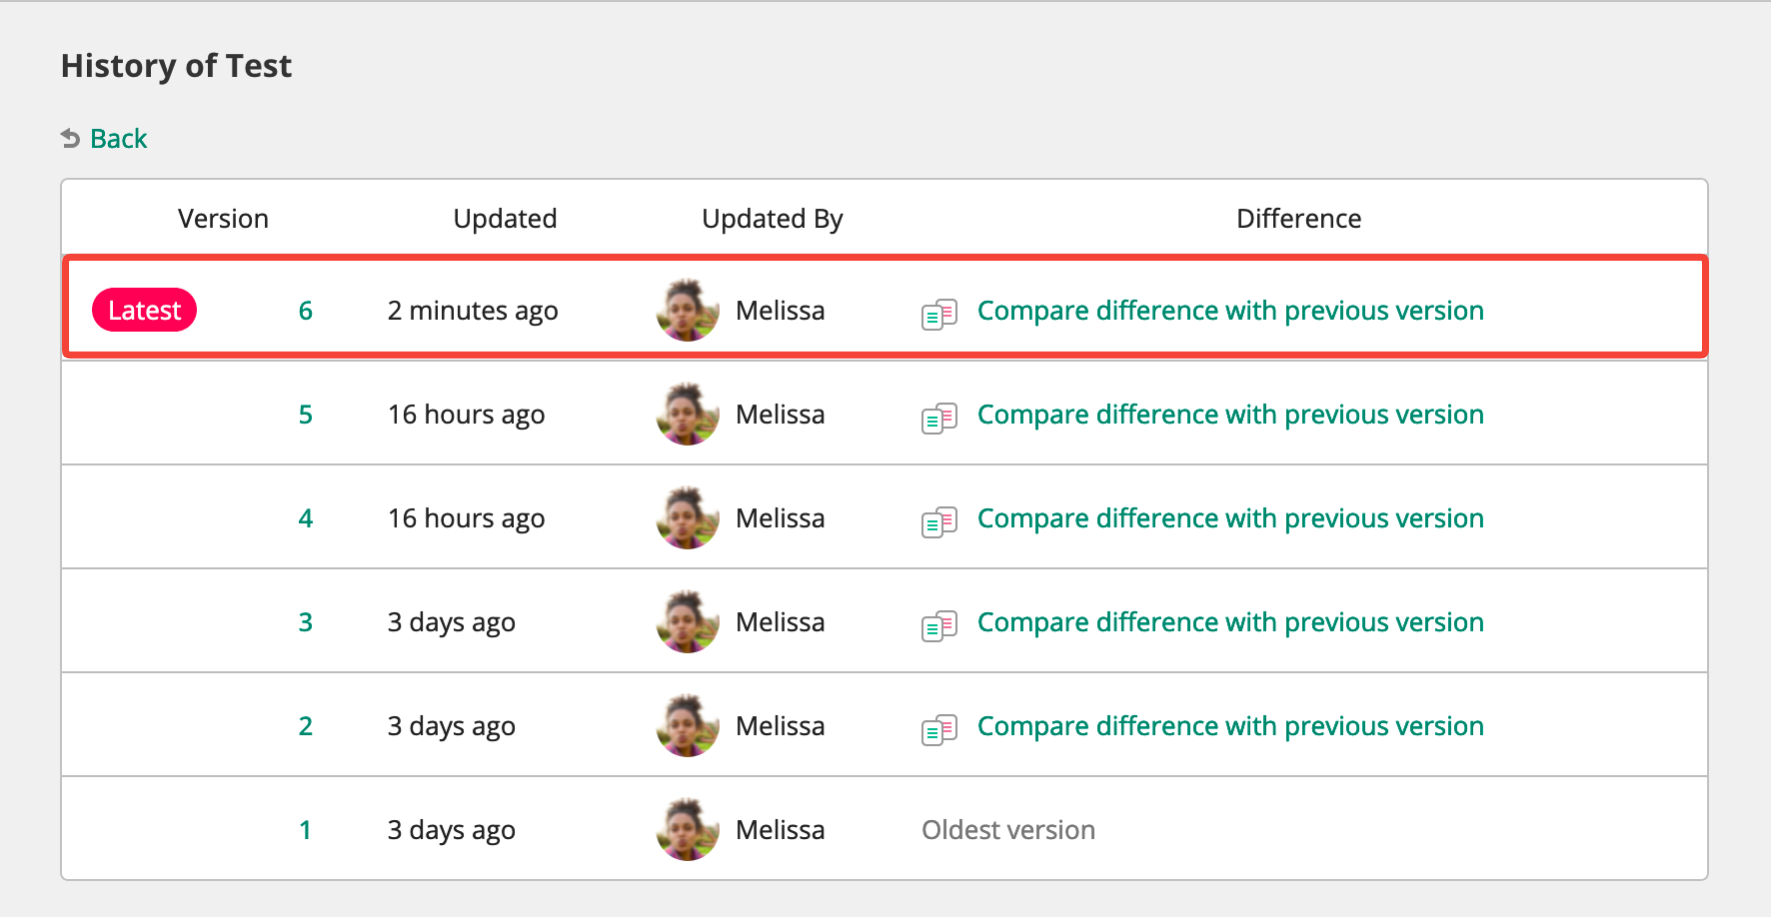Open version 1, the oldest version

(x=305, y=830)
